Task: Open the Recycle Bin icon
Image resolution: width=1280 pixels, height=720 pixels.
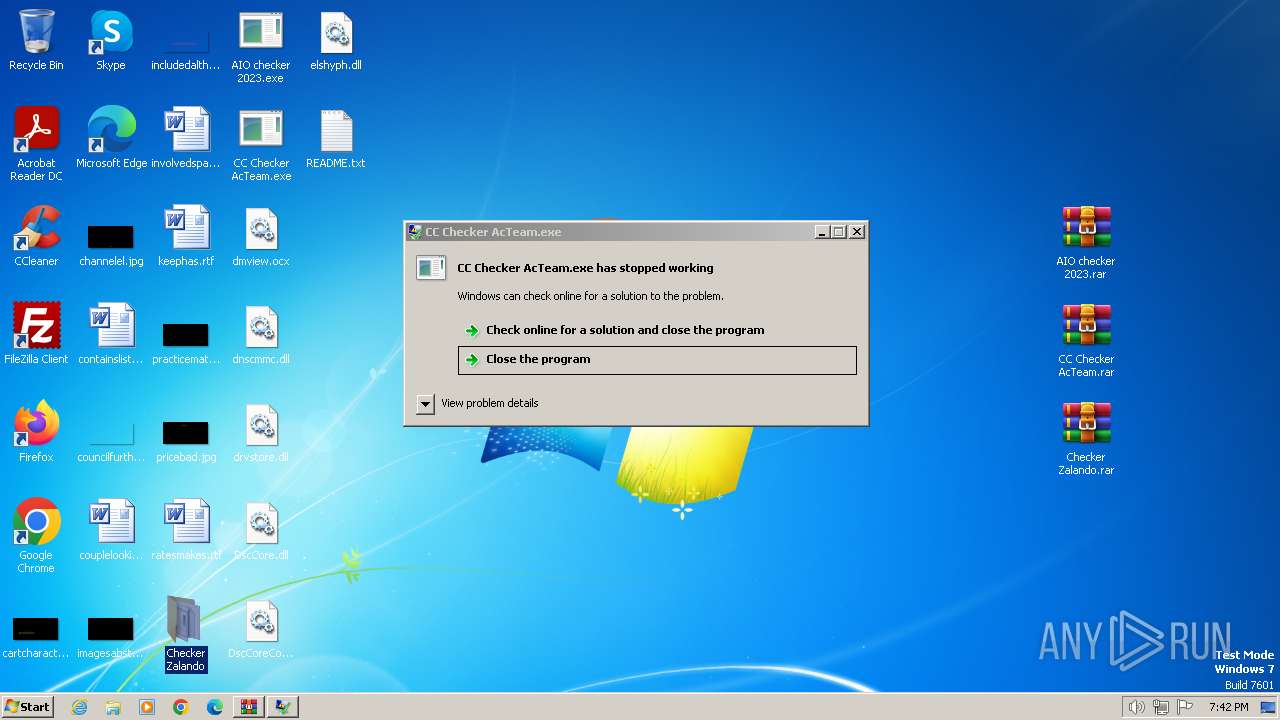Action: (36, 40)
